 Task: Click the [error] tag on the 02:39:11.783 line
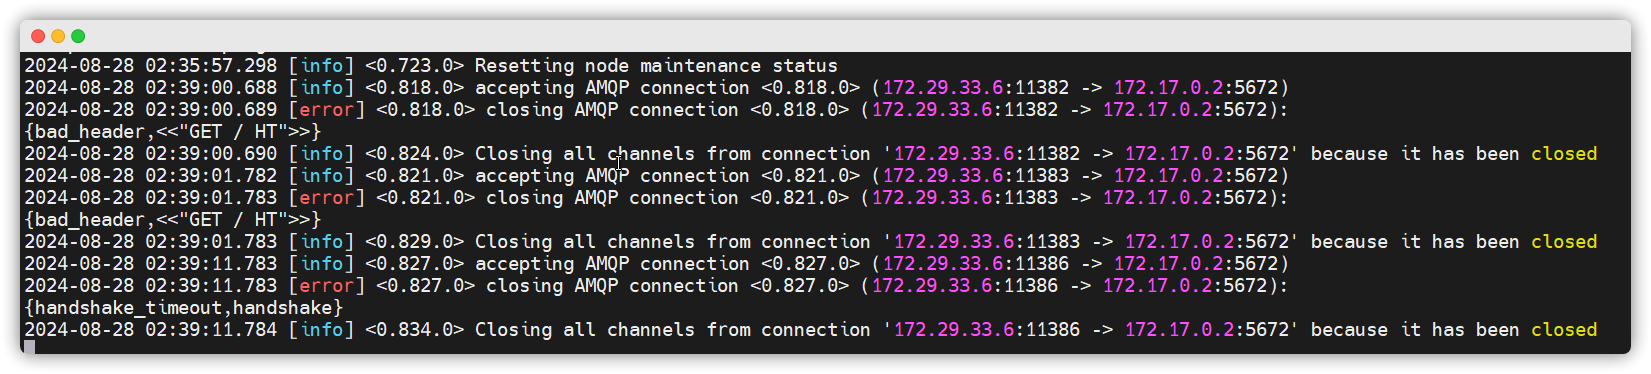tap(327, 286)
